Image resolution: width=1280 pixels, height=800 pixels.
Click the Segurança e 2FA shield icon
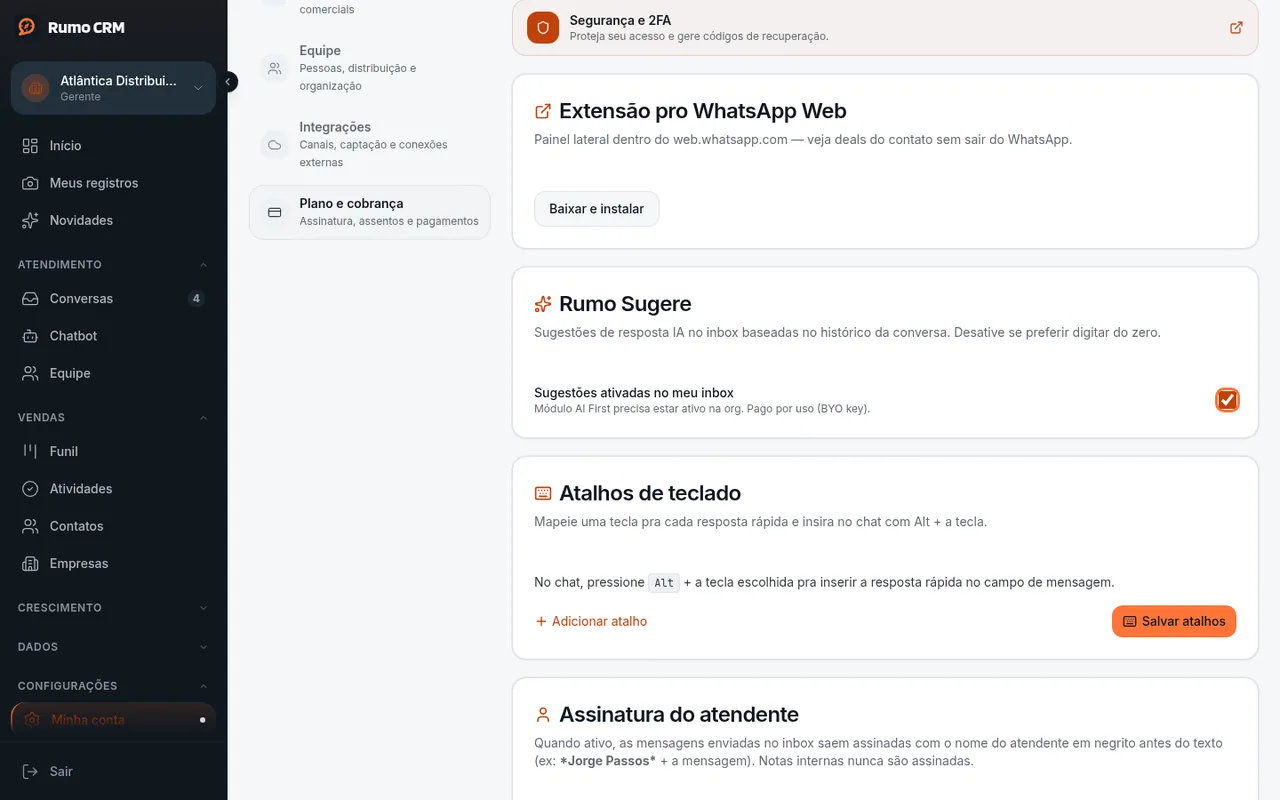click(x=543, y=27)
